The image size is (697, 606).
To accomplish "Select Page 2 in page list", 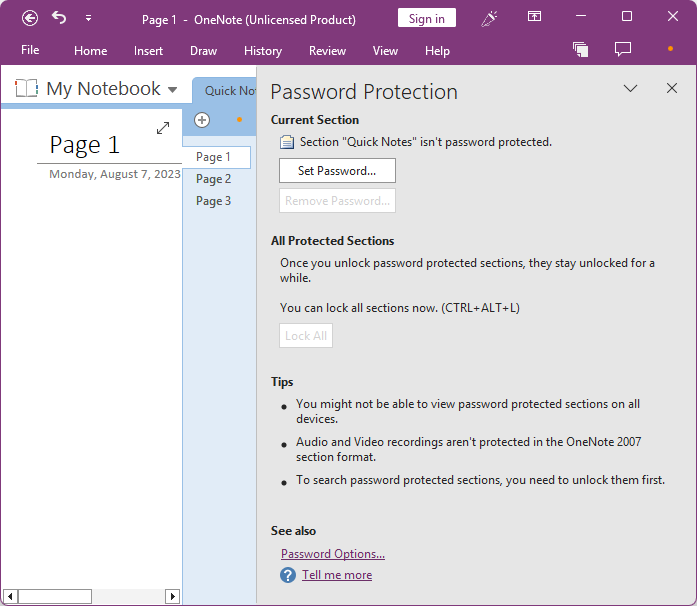I will click(213, 179).
